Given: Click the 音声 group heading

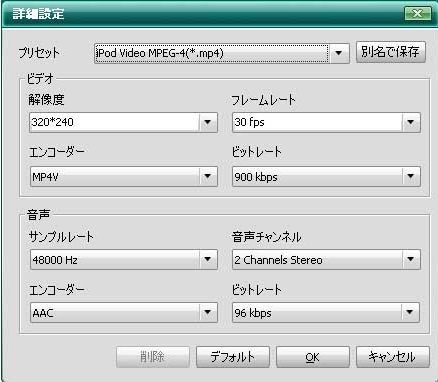Looking at the screenshot, I should coord(39,215).
